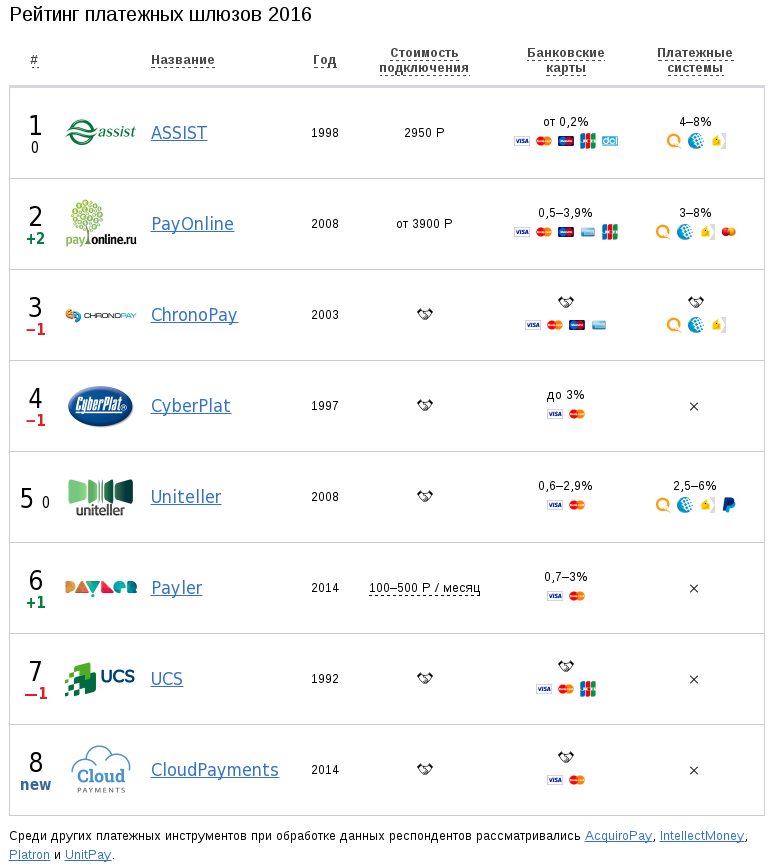Click the Payler colorful logo
The height and width of the screenshot is (867, 773).
point(100,588)
